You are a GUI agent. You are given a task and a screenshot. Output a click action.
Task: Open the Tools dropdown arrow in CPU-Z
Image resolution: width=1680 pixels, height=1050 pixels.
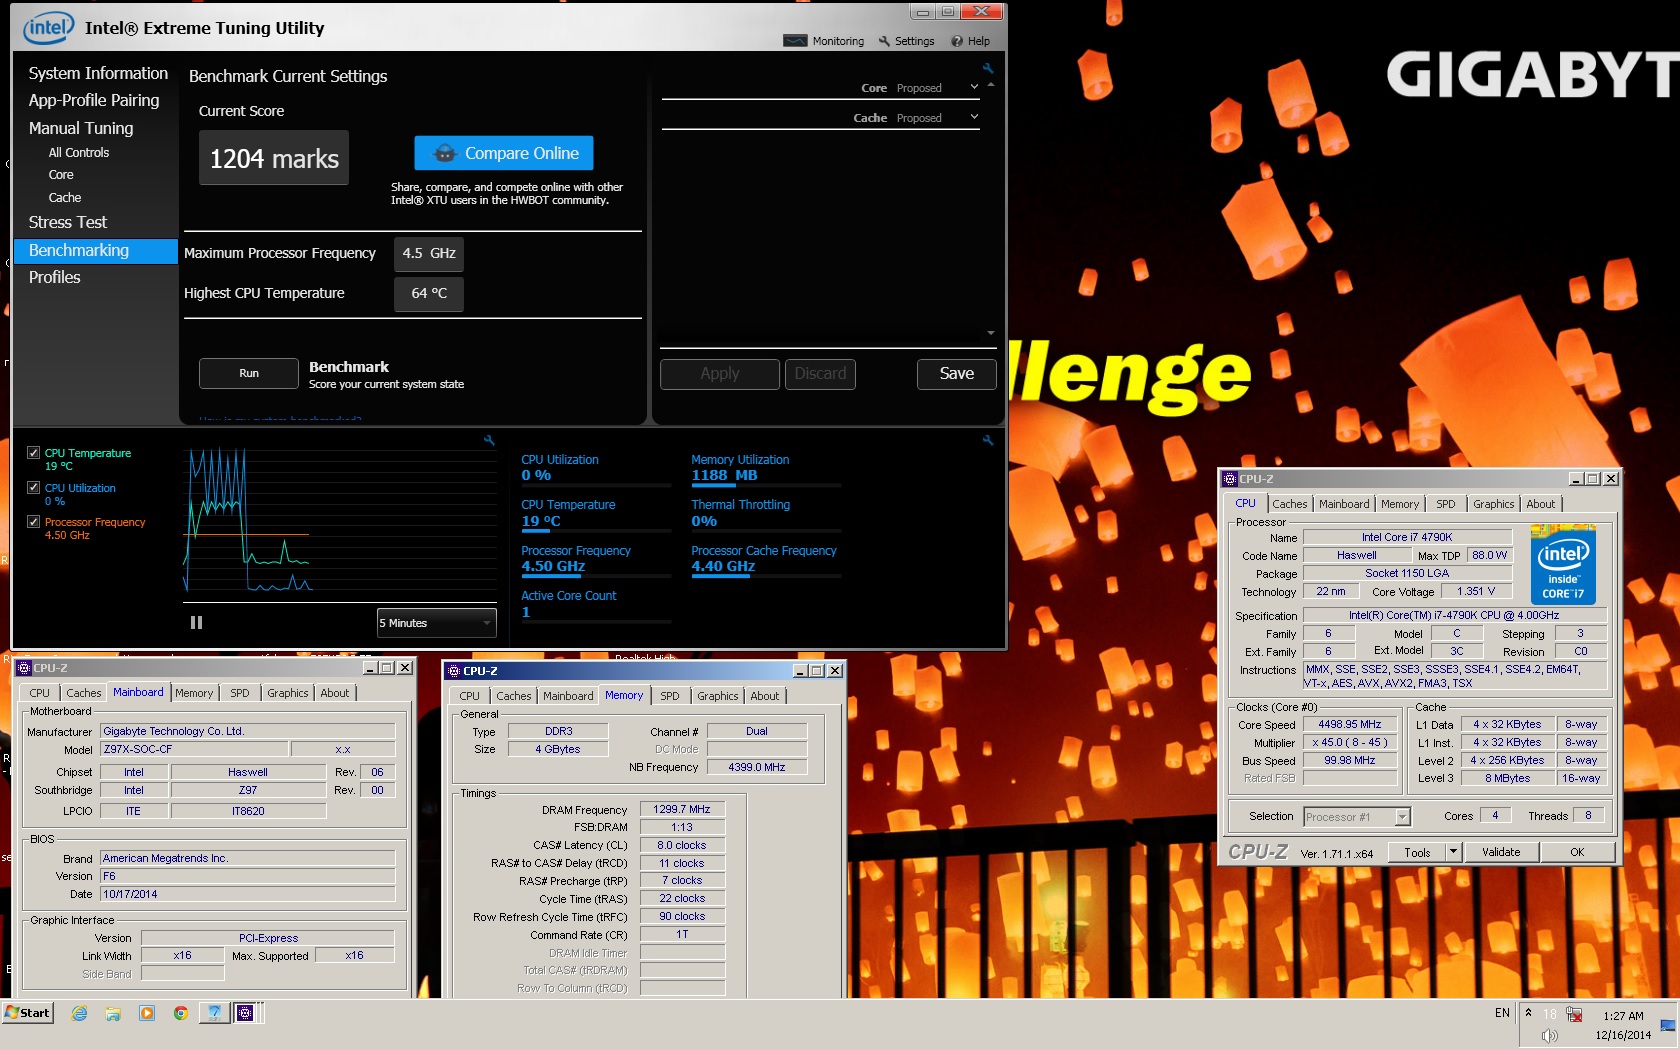click(x=1453, y=852)
